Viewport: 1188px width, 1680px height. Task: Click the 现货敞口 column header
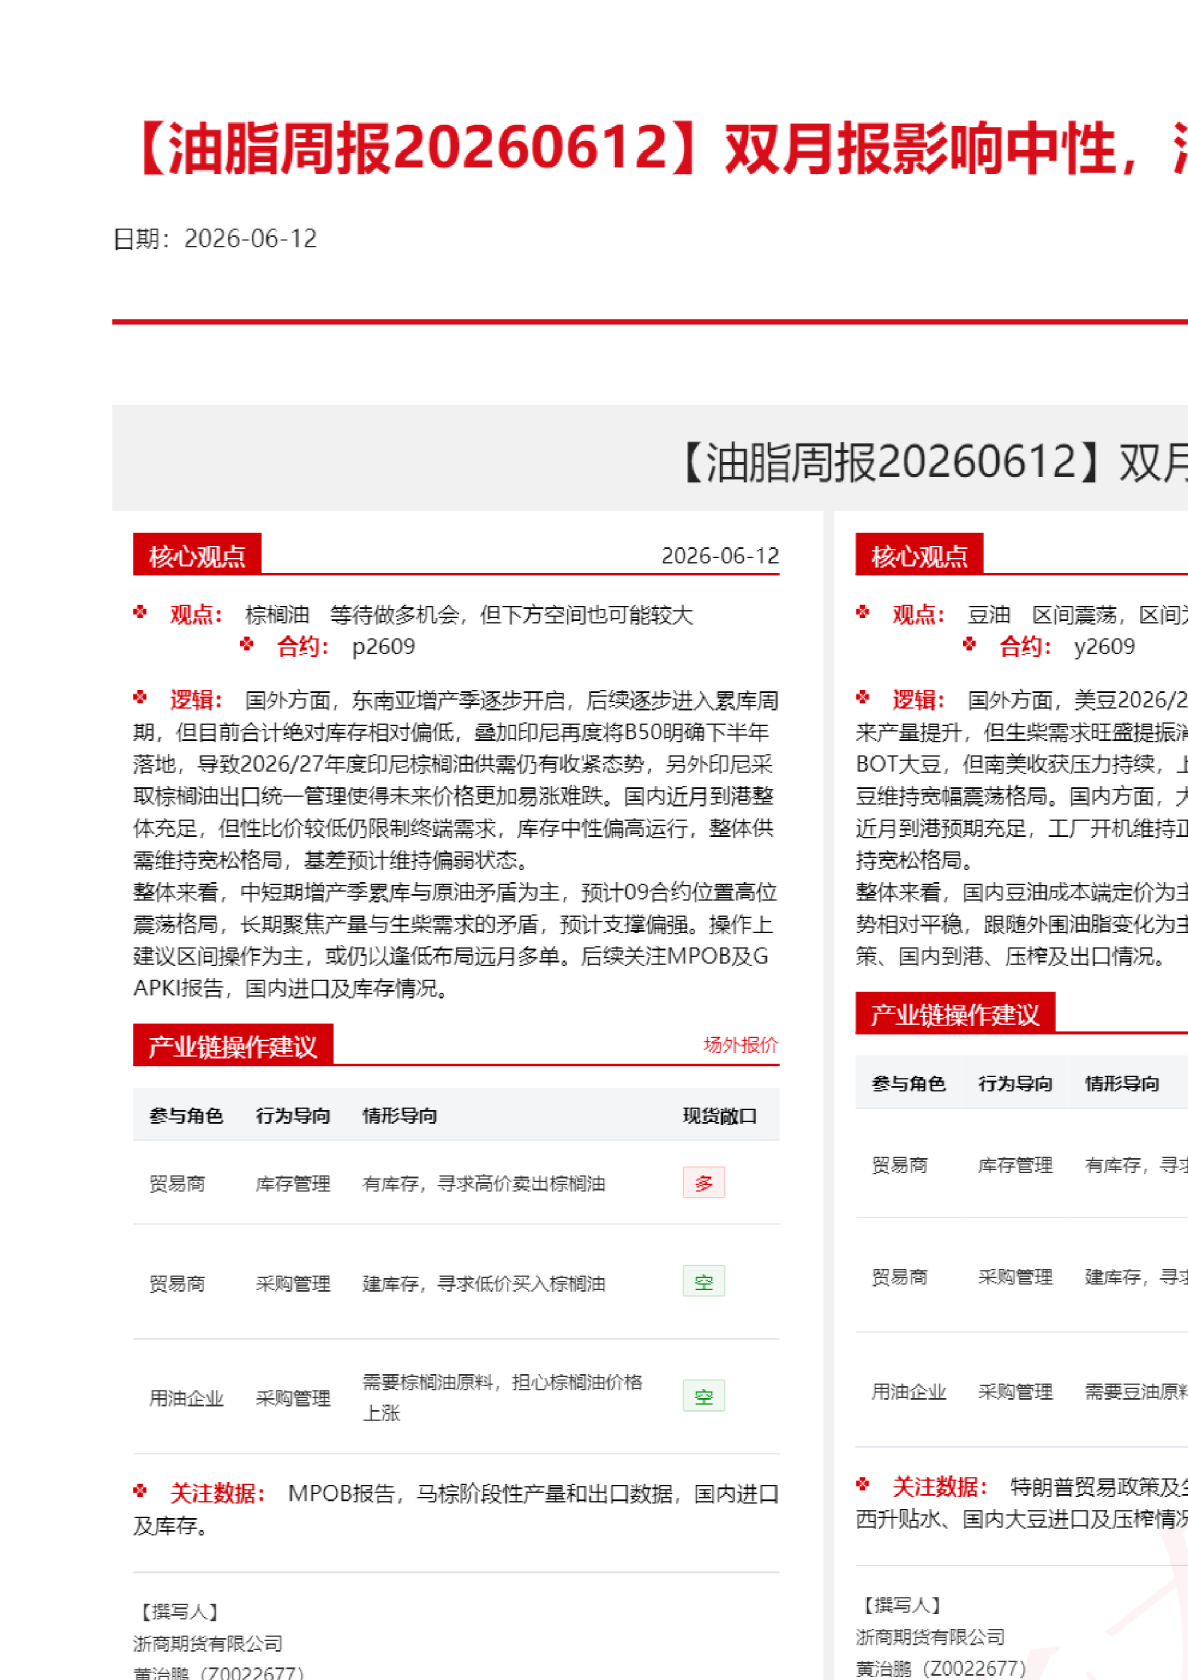[x=720, y=1115]
